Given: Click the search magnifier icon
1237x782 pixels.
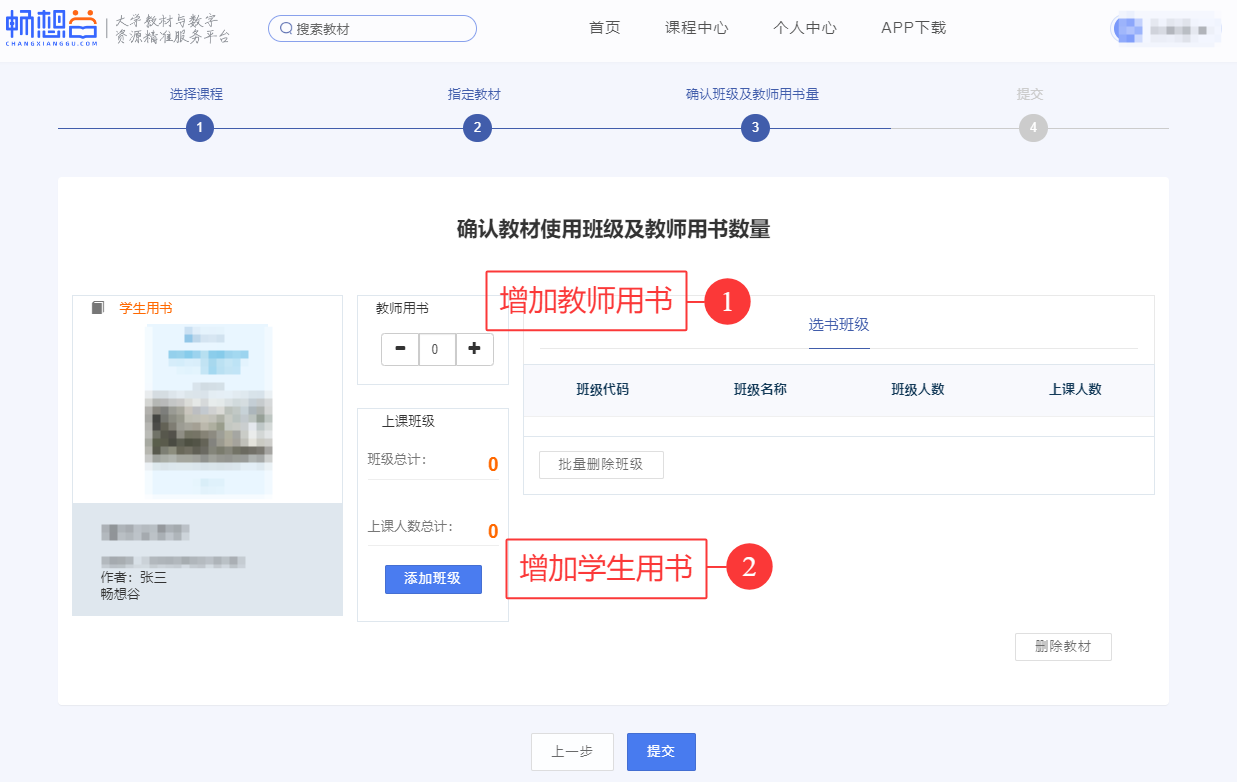Looking at the screenshot, I should (286, 29).
